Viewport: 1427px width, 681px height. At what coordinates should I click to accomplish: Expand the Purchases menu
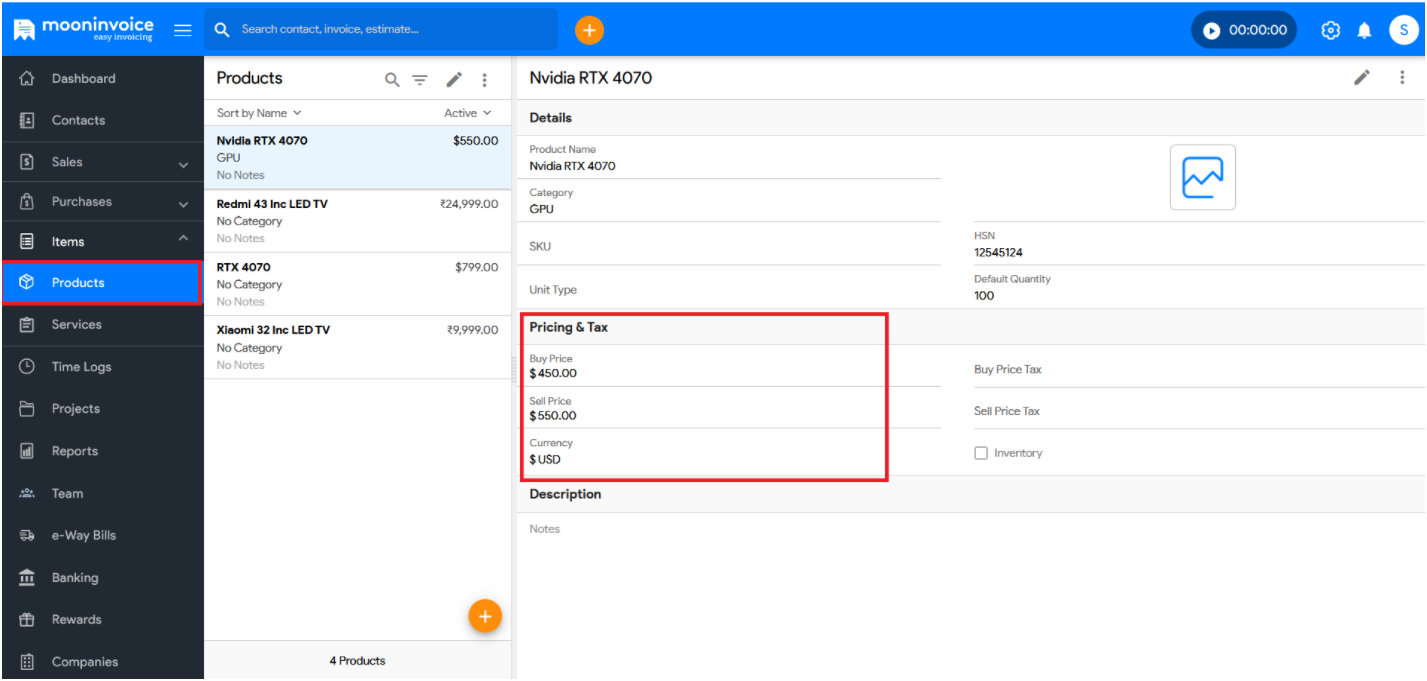pyautogui.click(x=102, y=202)
